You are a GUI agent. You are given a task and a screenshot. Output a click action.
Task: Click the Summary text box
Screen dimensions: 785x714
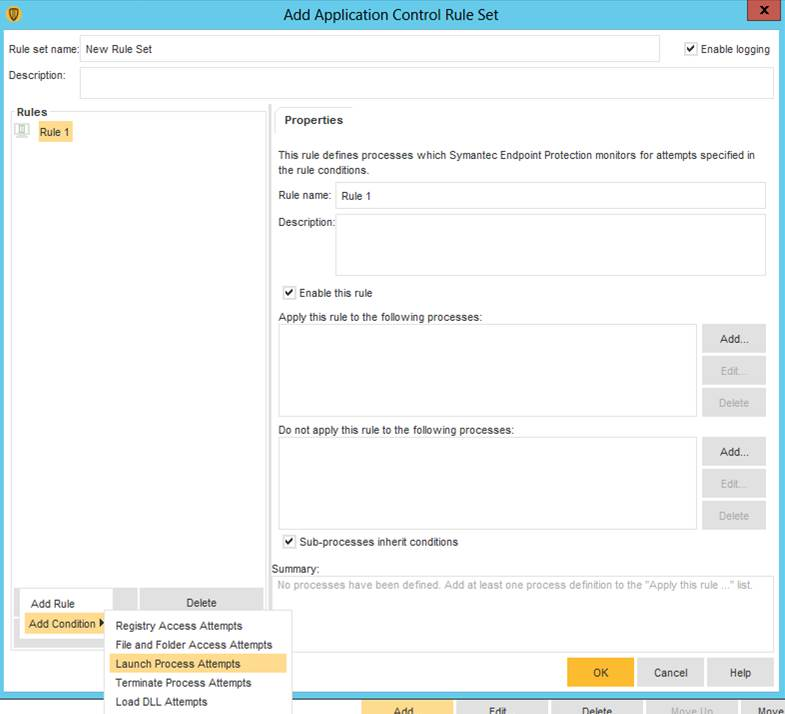pos(523,613)
